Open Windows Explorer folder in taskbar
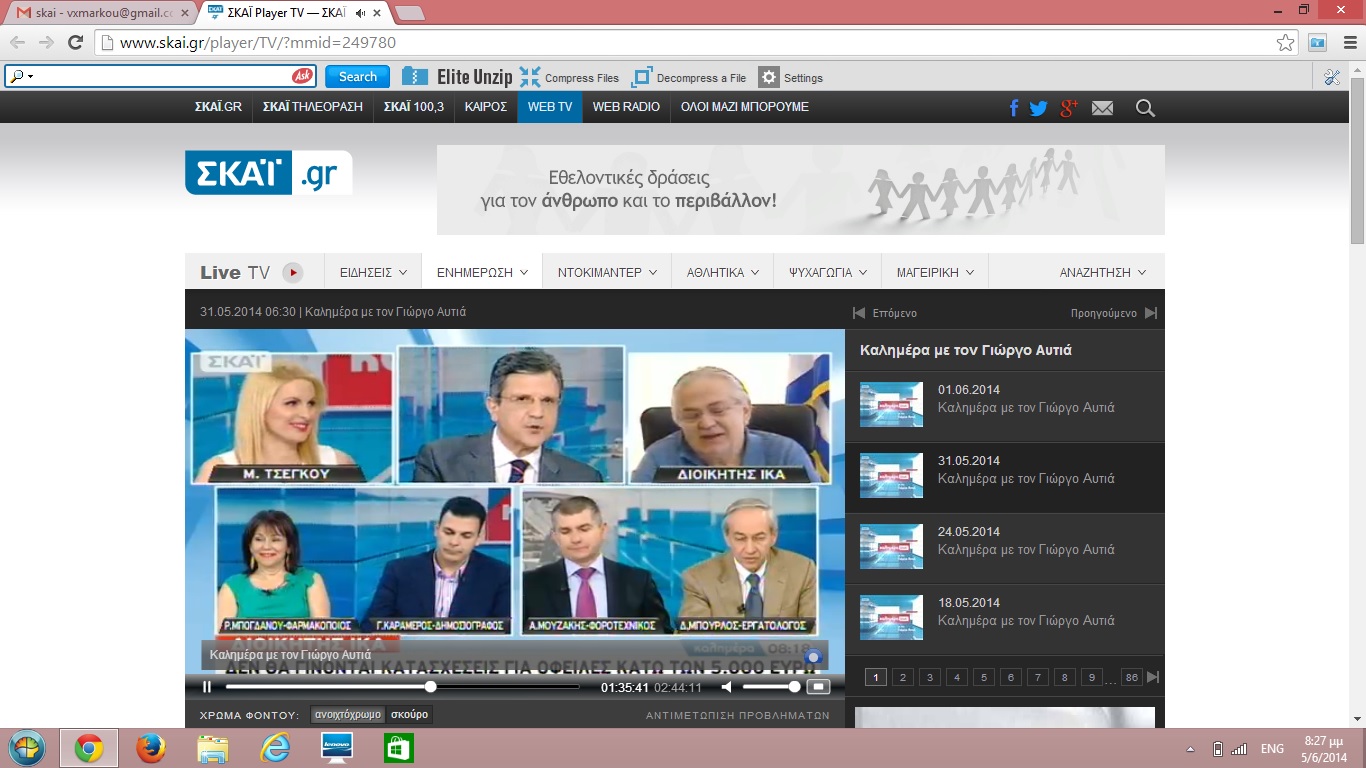Image resolution: width=1366 pixels, height=768 pixels. point(213,748)
